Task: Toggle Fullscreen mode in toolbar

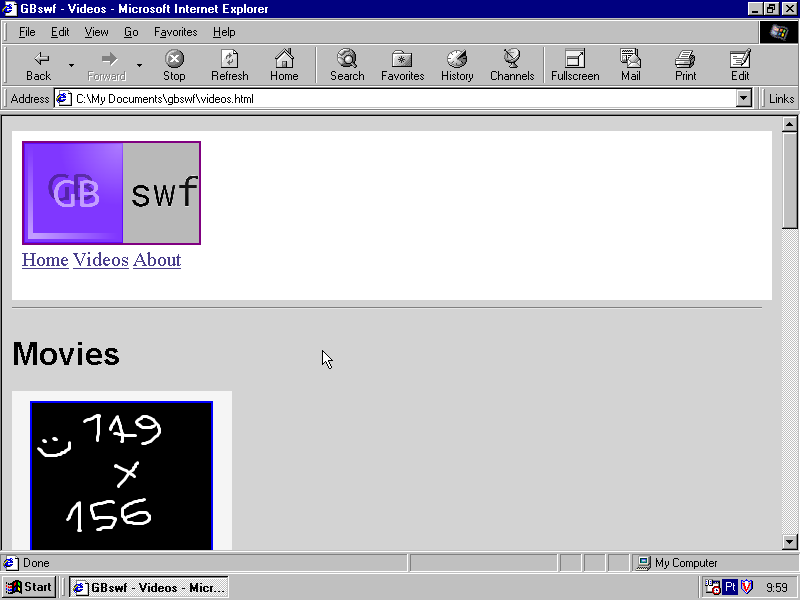Action: pyautogui.click(x=575, y=65)
